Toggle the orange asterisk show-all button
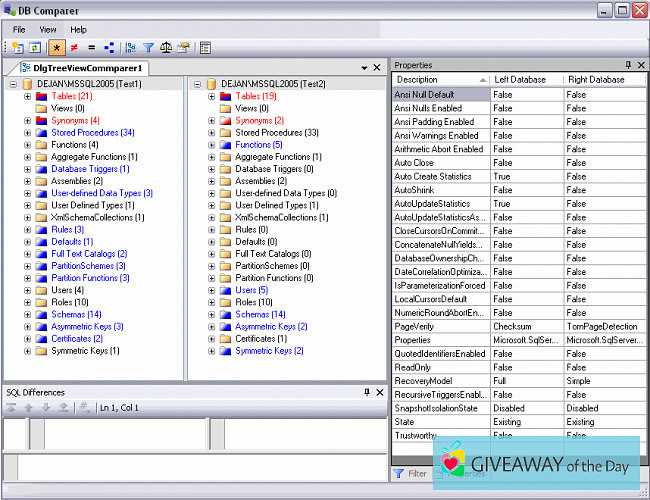This screenshot has width=650, height=500. pos(56,47)
